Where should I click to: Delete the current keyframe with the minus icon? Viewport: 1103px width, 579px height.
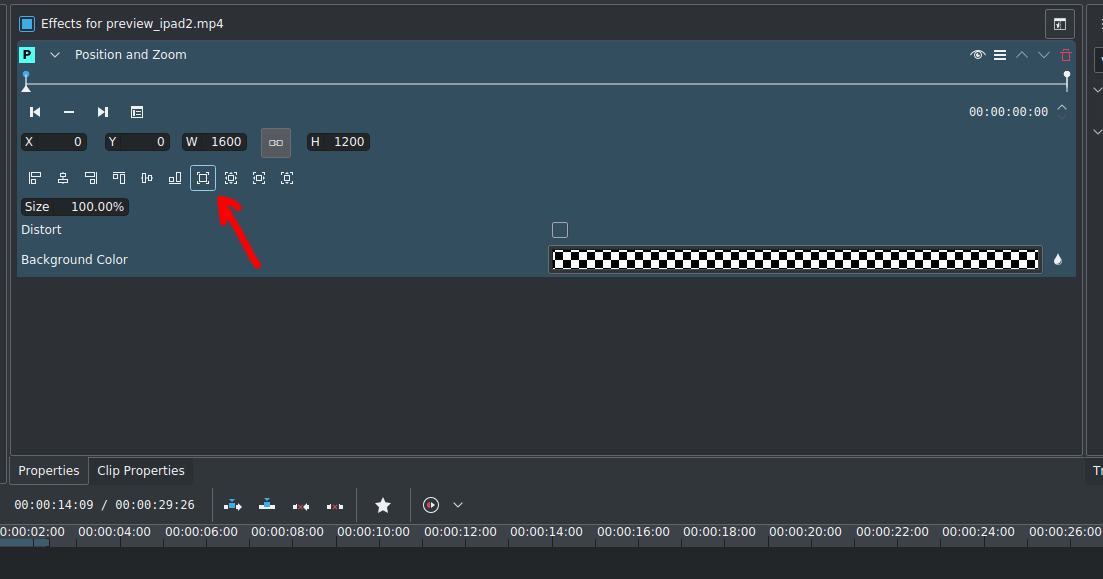click(x=68, y=112)
